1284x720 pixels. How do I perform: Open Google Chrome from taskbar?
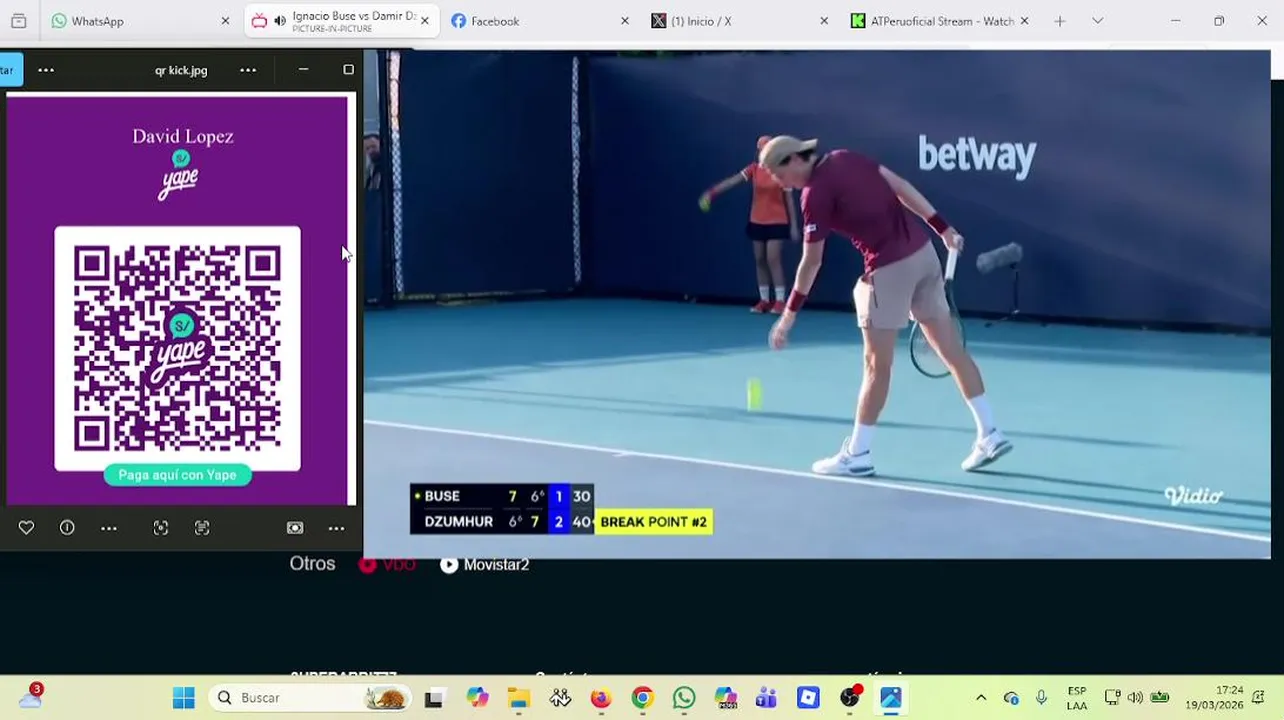click(x=642, y=698)
